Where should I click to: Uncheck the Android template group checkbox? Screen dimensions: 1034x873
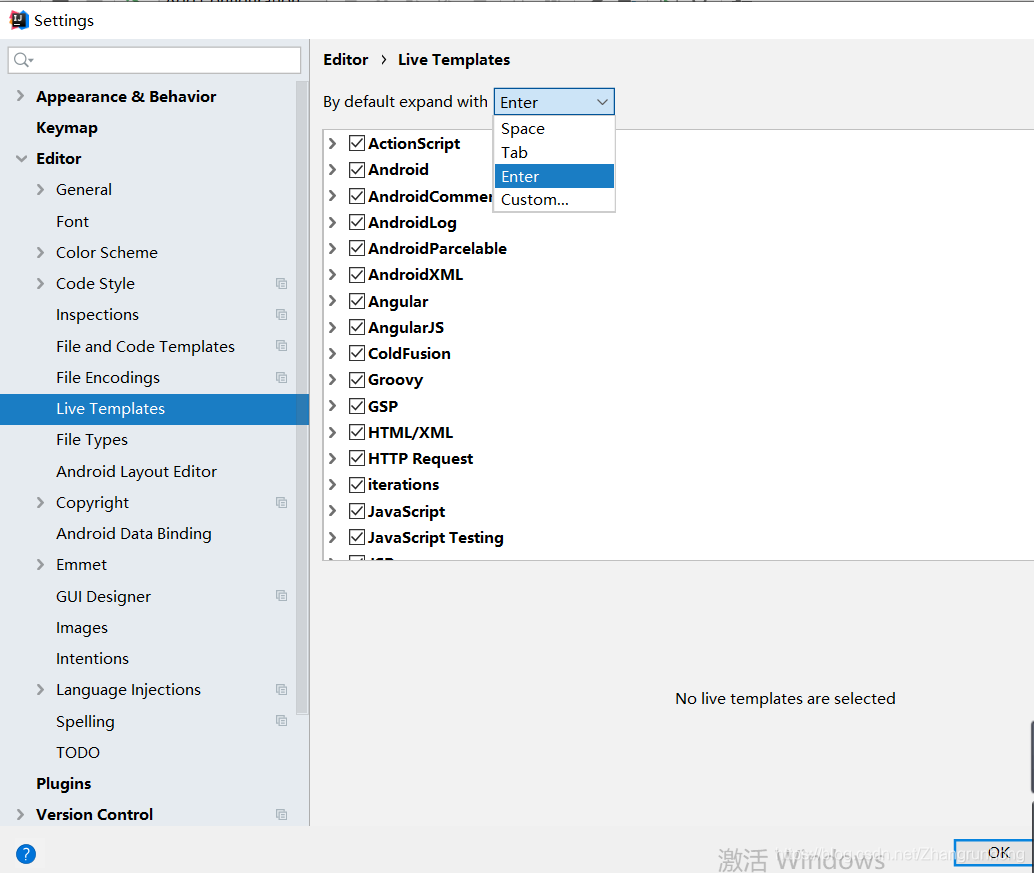(x=357, y=169)
